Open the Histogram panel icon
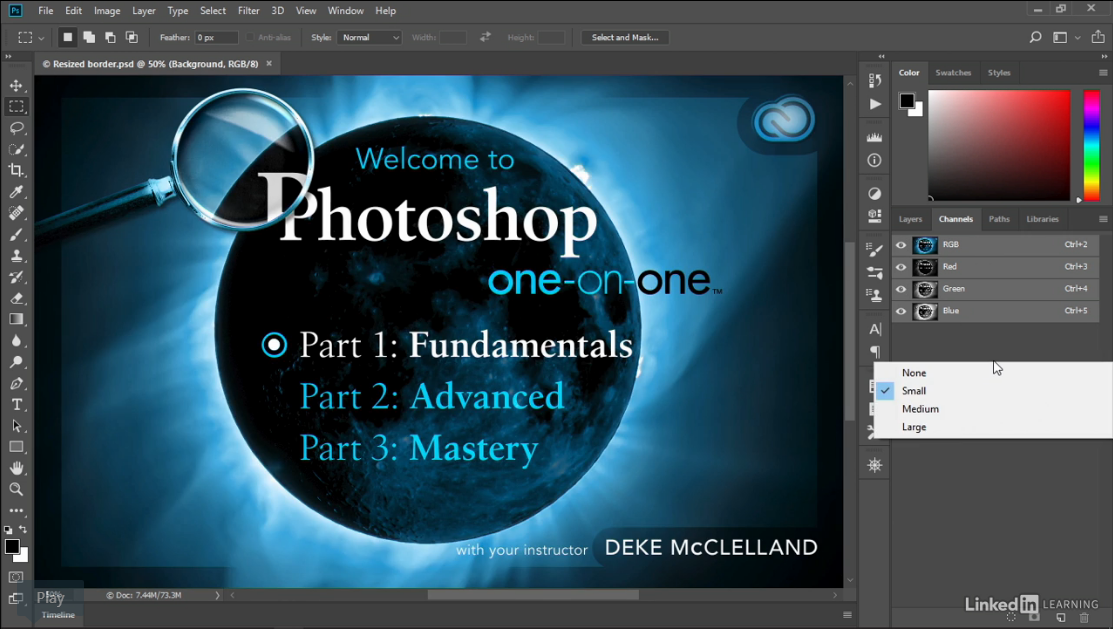 pyautogui.click(x=874, y=137)
